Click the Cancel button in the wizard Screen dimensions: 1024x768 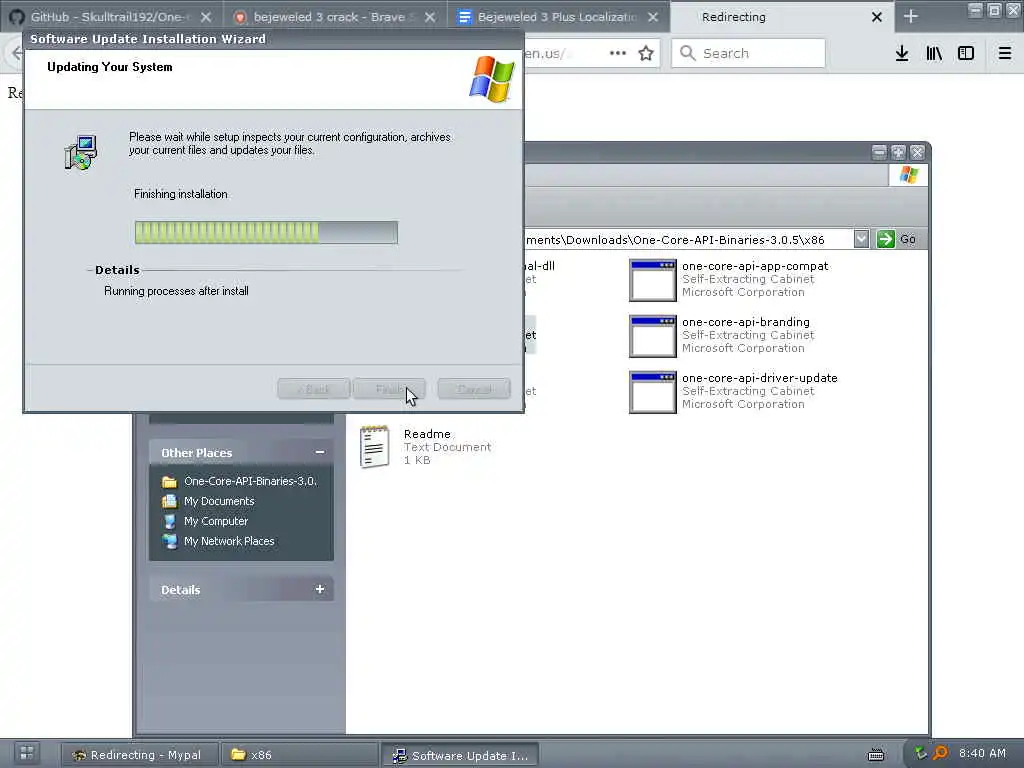click(474, 389)
